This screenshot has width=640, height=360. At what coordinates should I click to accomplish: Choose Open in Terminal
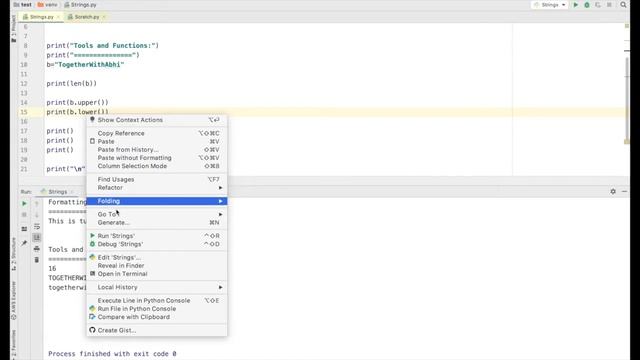[157, 274]
